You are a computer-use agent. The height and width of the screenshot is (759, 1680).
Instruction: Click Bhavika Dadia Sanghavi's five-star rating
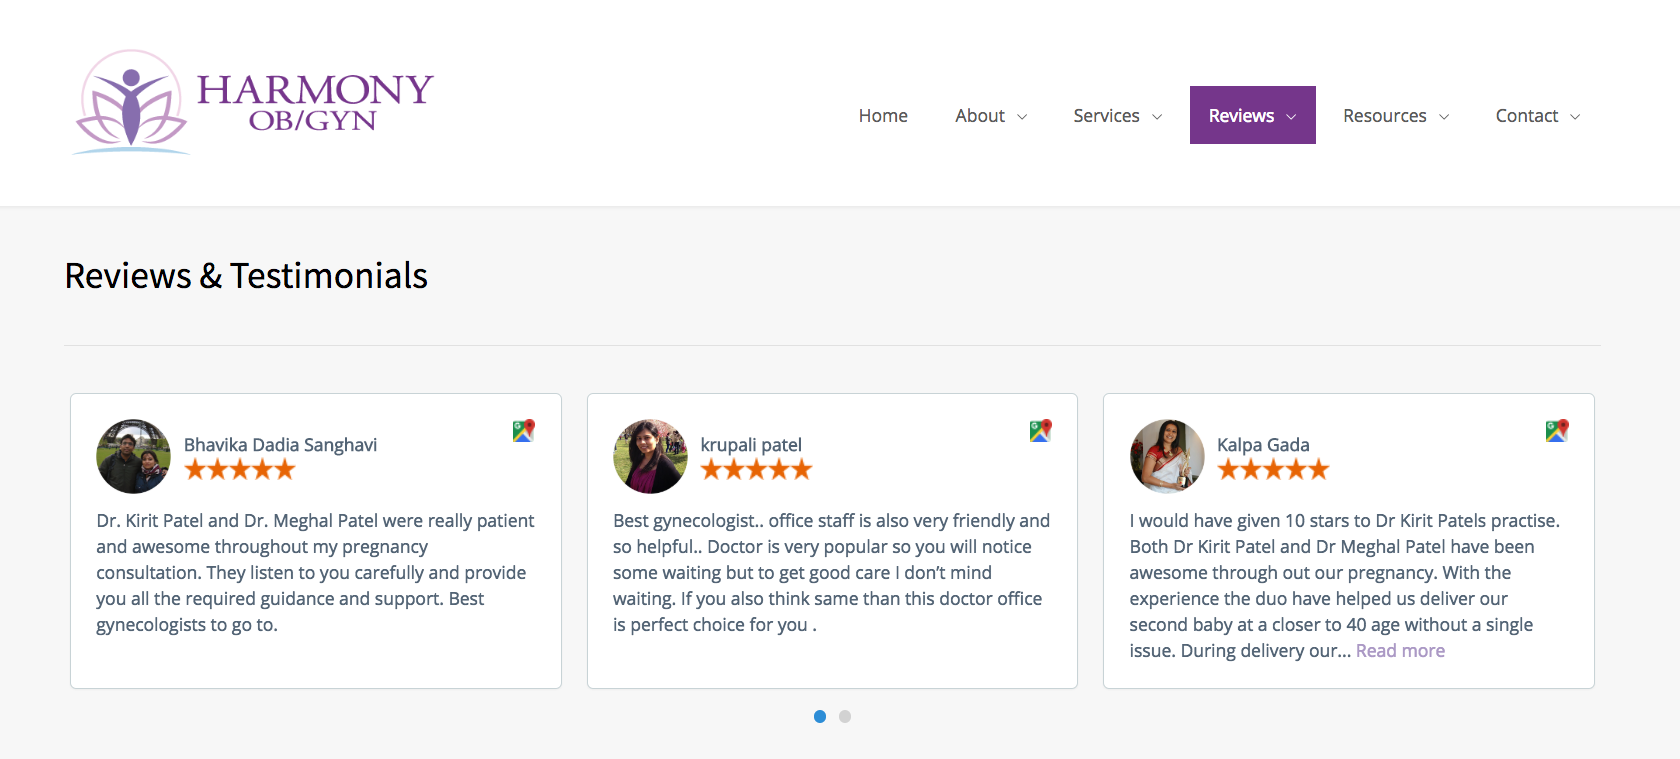240,470
